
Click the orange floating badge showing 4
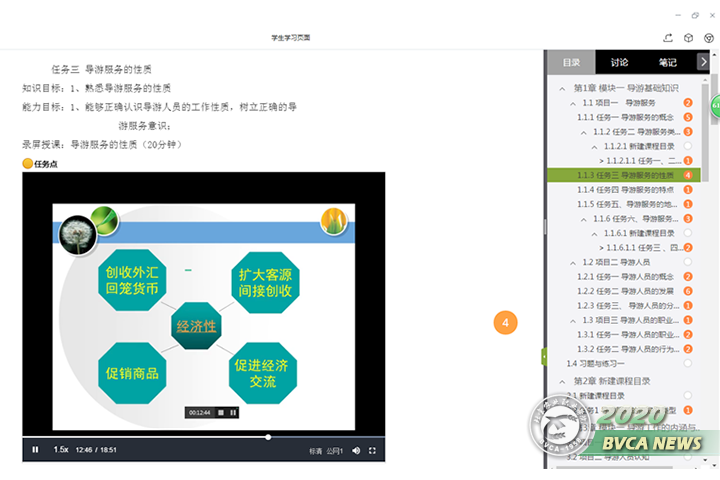tap(505, 323)
